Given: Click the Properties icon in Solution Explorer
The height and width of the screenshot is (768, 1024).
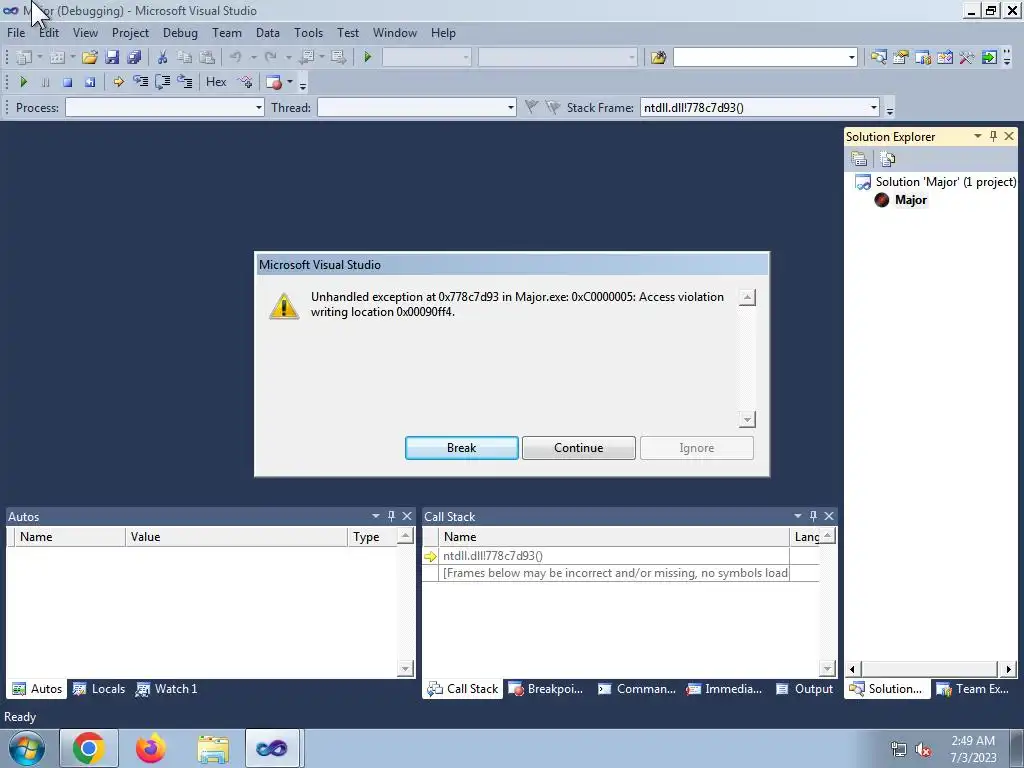Looking at the screenshot, I should [x=859, y=159].
